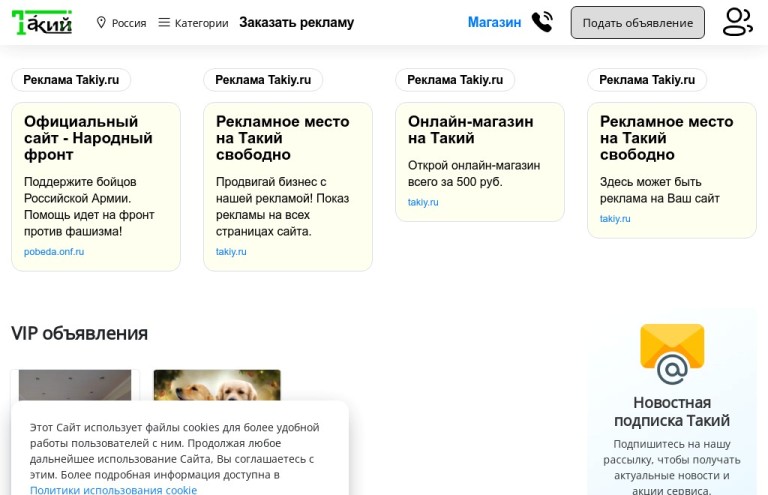Click the first Реклама Takiy.ru label

pos(71,80)
